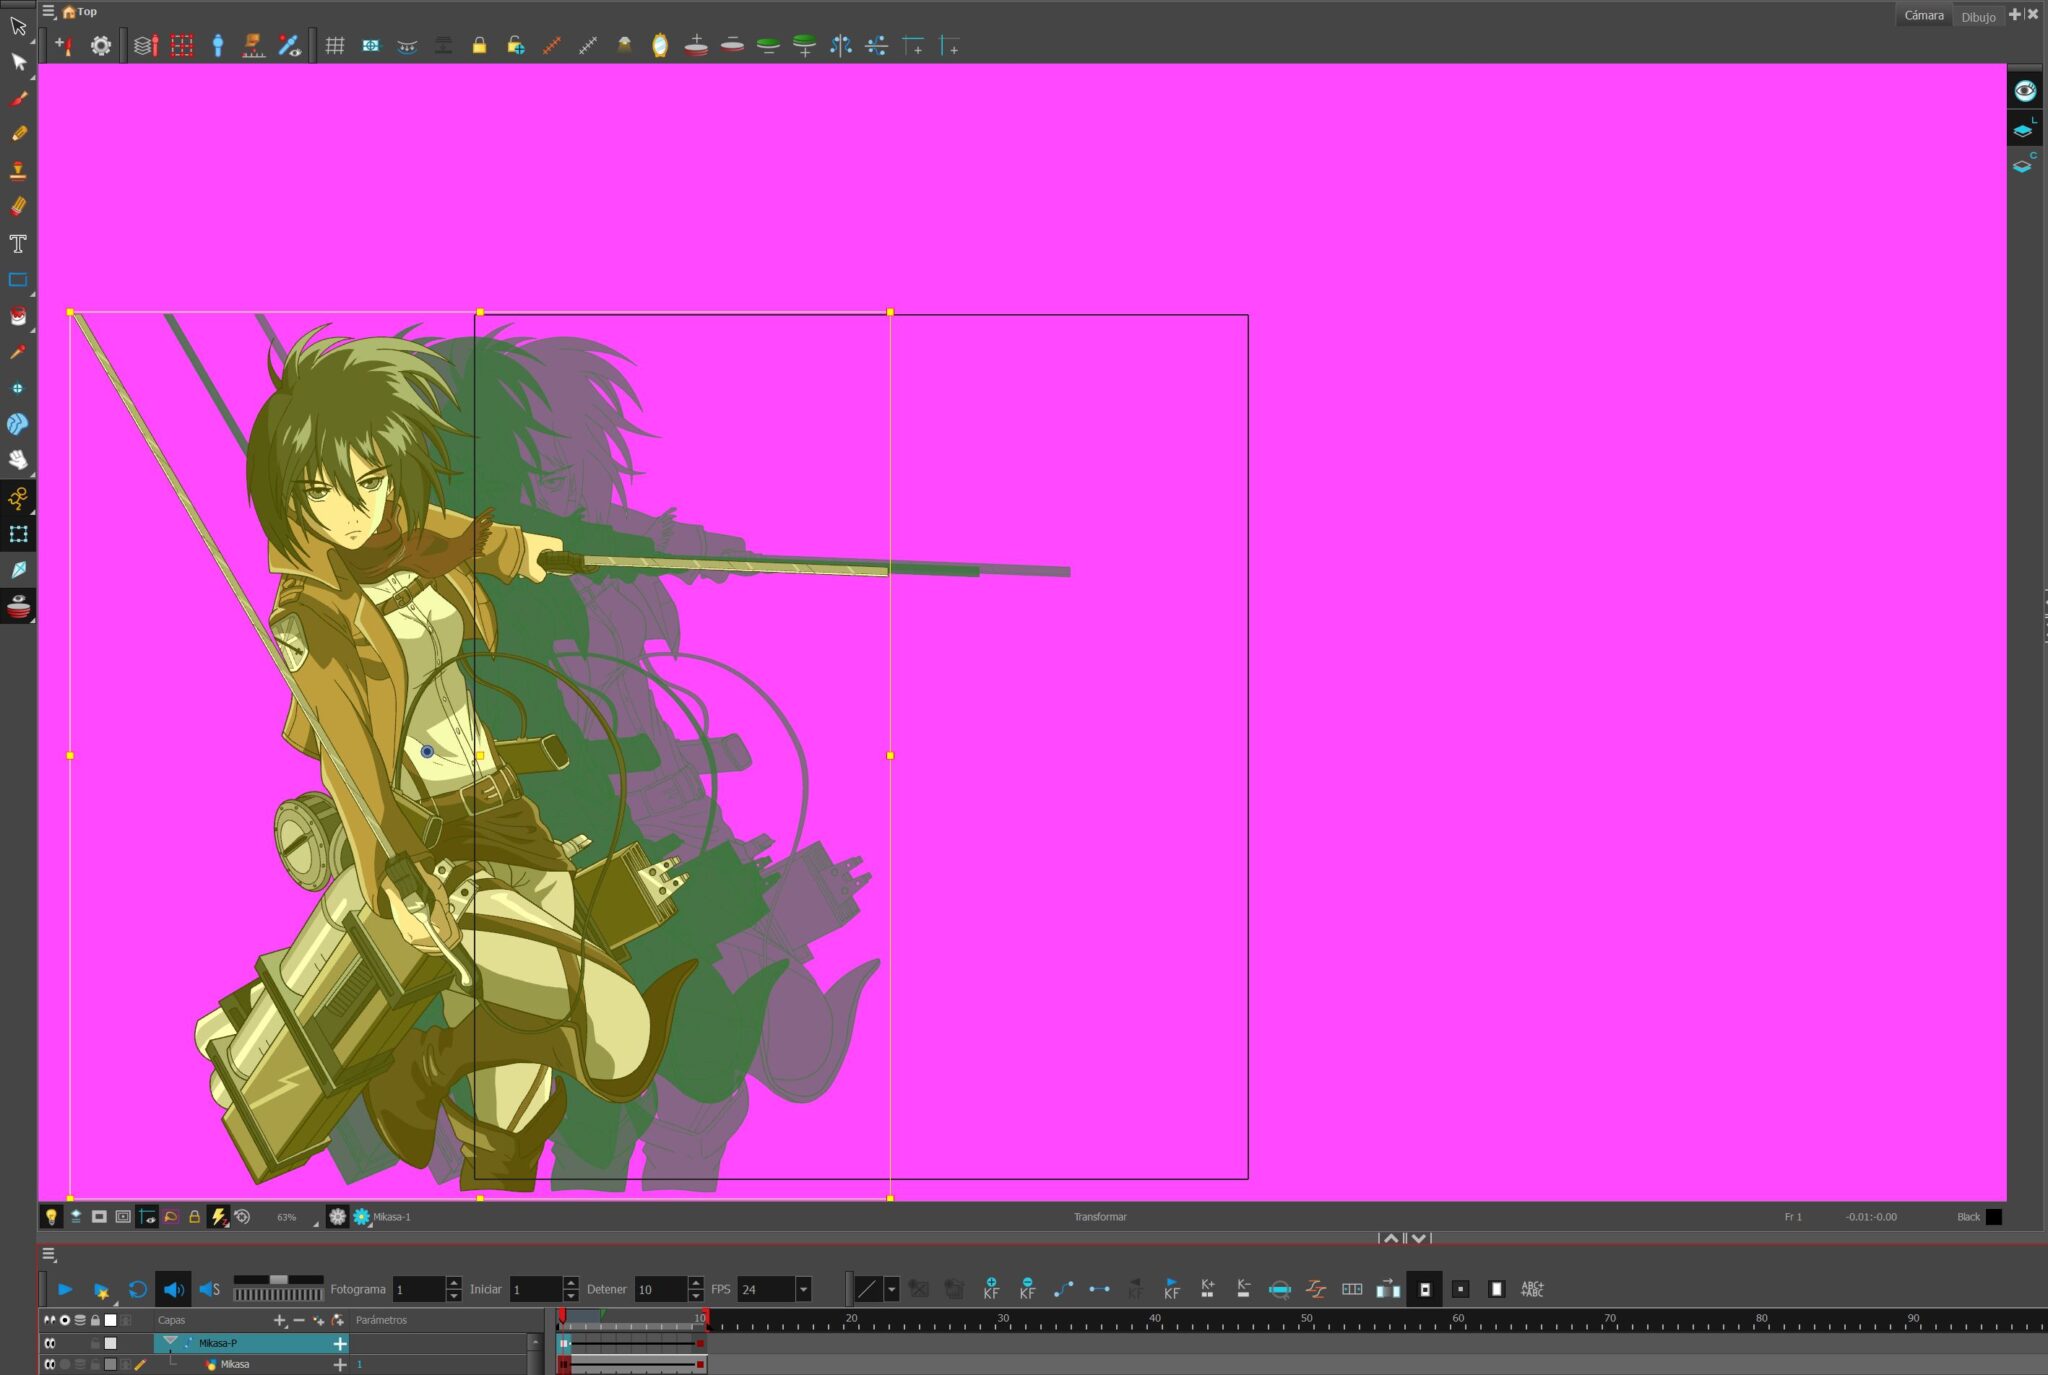This screenshot has height=1375, width=2048.
Task: Select the Transform tool in left toolbar
Action: pos(18,534)
